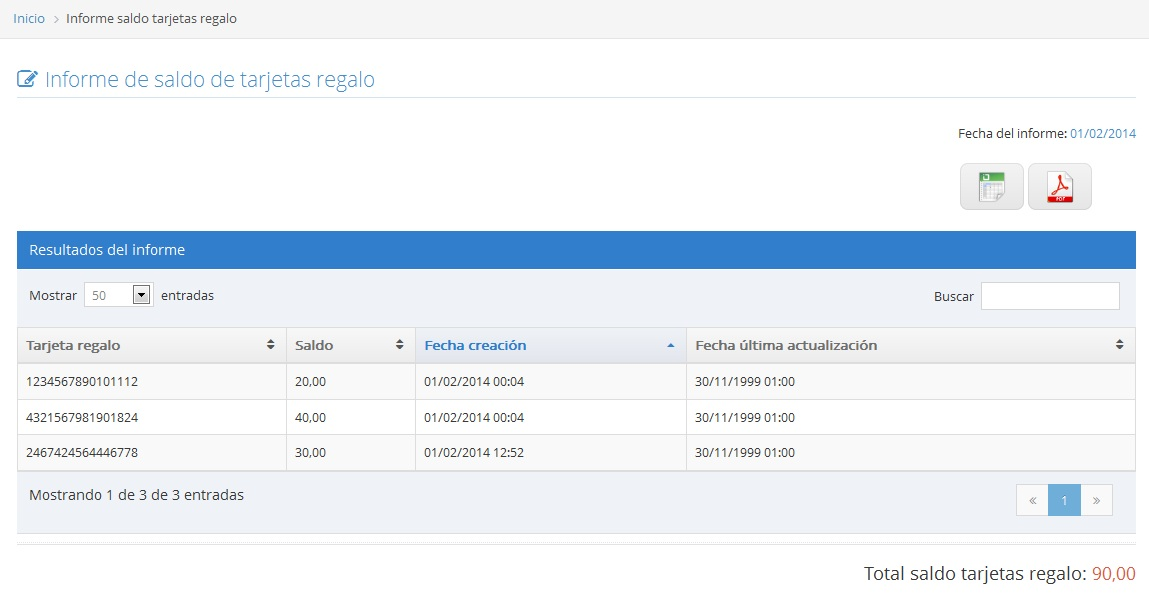Click the Informe saldo tarjetas regalo breadcrumb
The image size is (1149, 603).
(151, 18)
